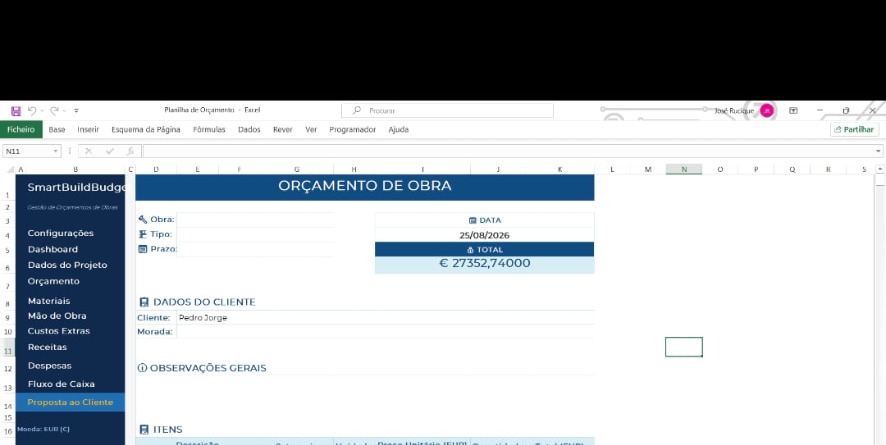This screenshot has width=886, height=445.
Task: Open Proposta ao Cliente sidebar link
Action: [70, 402]
